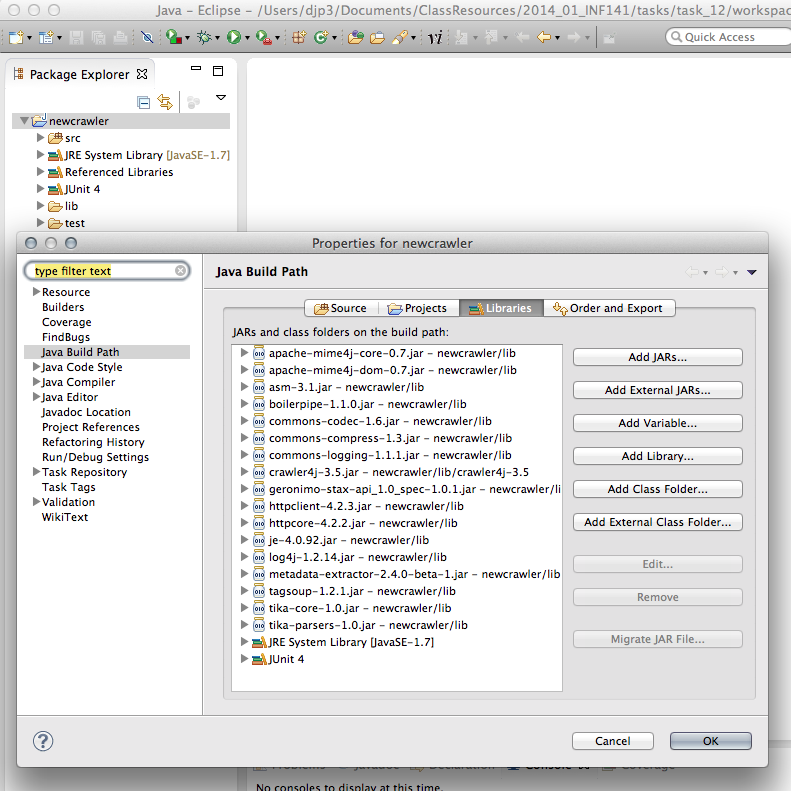The height and width of the screenshot is (791, 791).
Task: Select the Libraries tab
Action: point(501,308)
